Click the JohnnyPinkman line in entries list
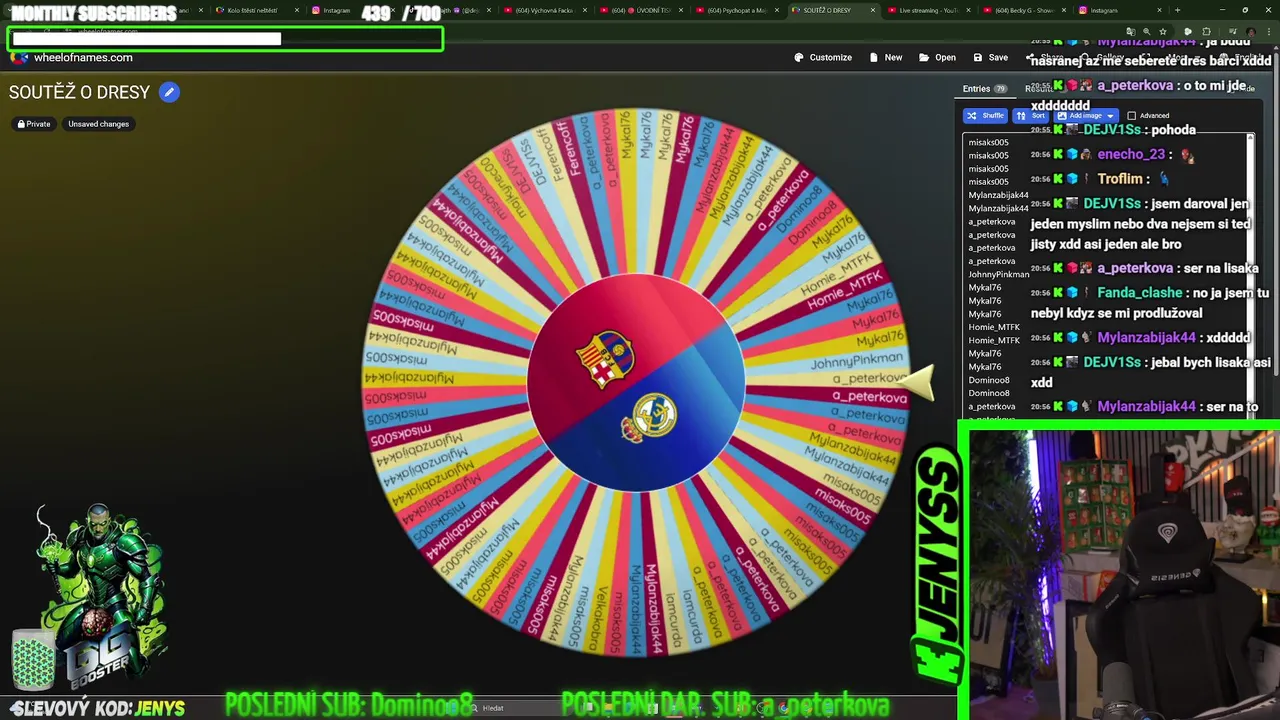The width and height of the screenshot is (1280, 720). click(998, 274)
